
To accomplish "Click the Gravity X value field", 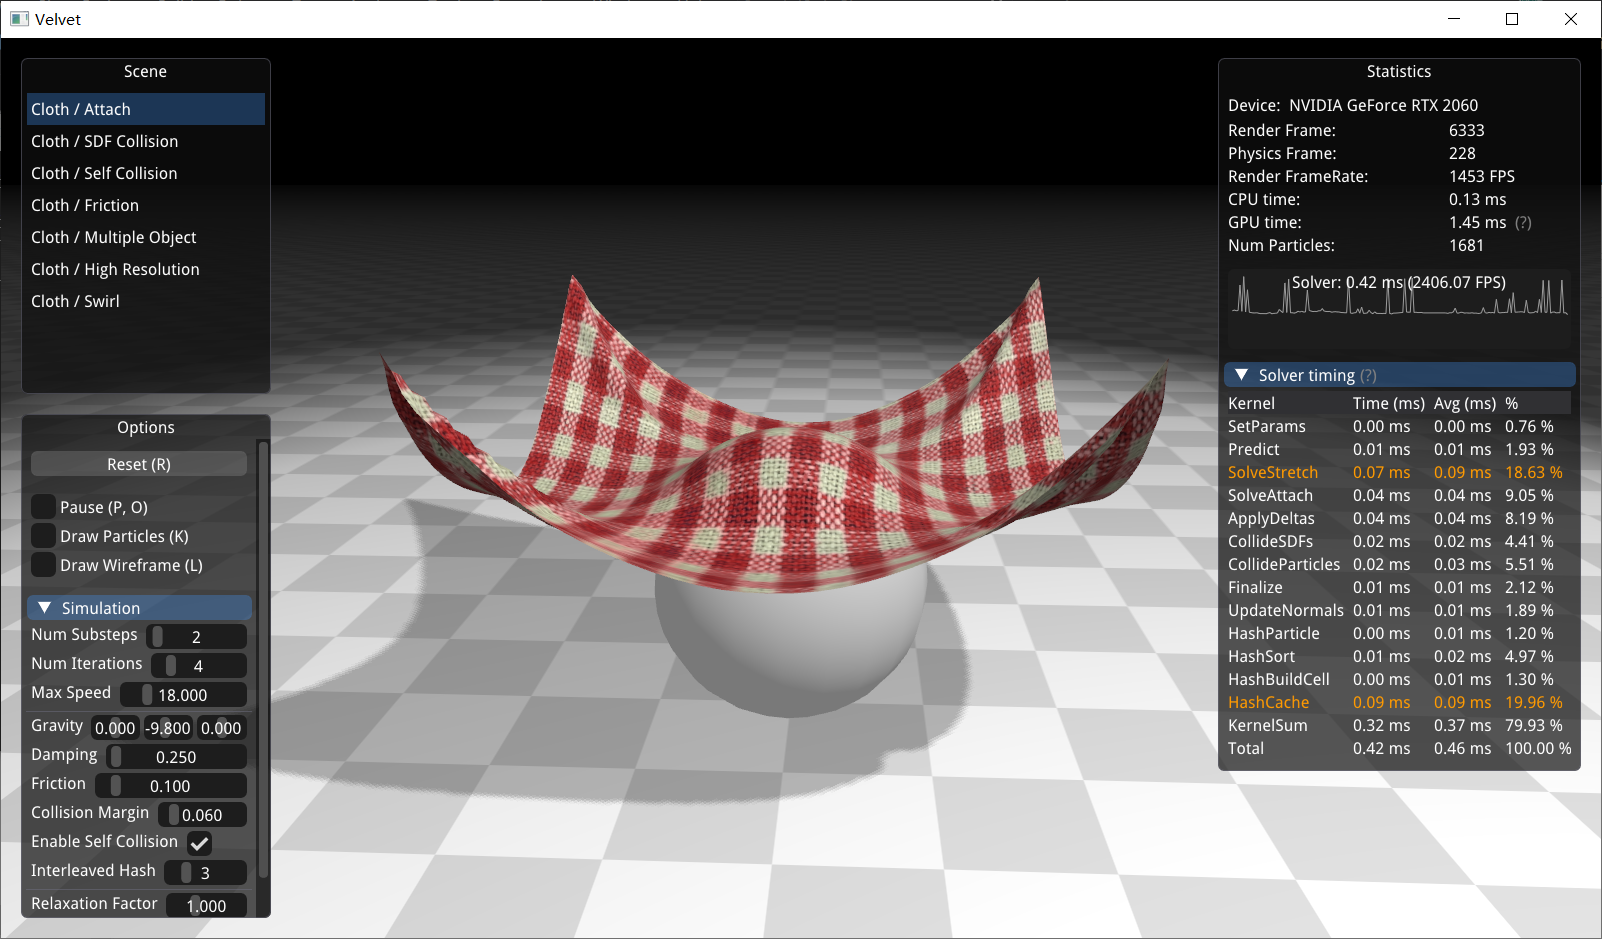I will coord(115,728).
